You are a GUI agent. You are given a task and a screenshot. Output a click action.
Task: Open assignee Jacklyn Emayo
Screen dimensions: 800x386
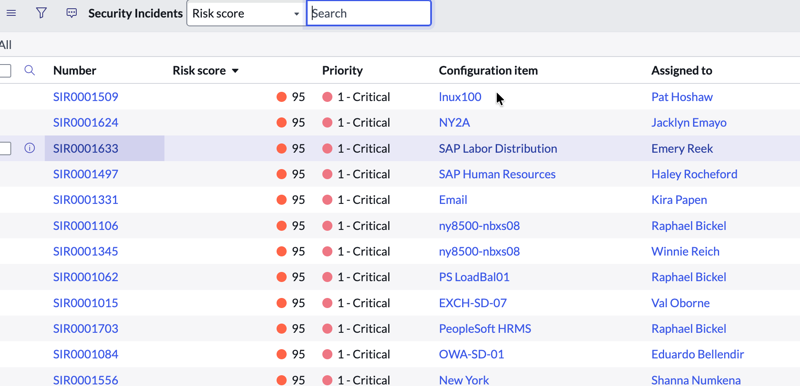point(689,122)
